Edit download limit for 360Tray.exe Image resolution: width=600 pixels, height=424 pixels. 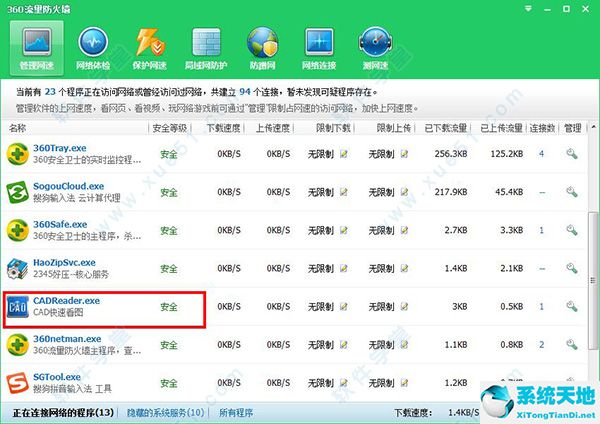click(x=344, y=154)
